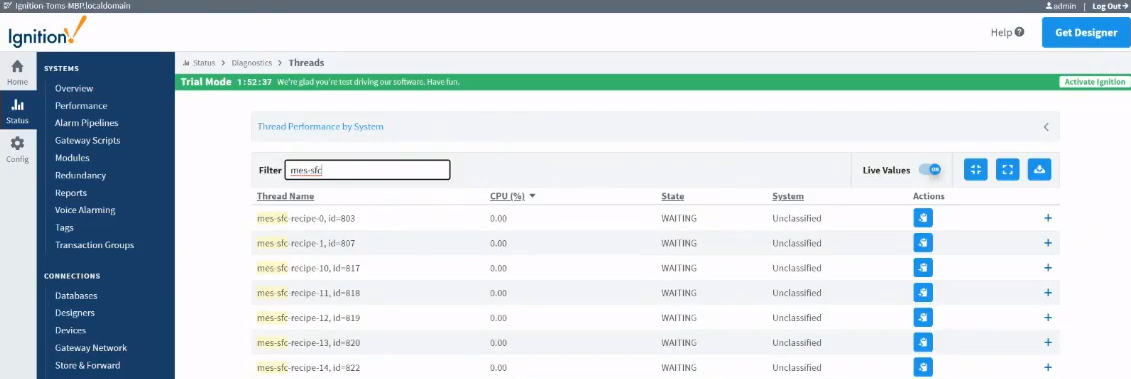
Task: Open Gateway Network under Connections
Action: click(x=91, y=347)
